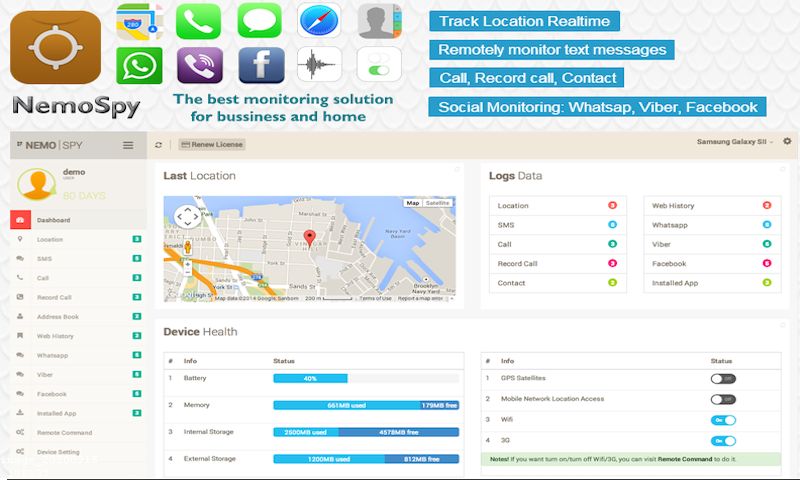800x480 pixels.
Task: Click the red location marker on map
Action: pos(309,238)
